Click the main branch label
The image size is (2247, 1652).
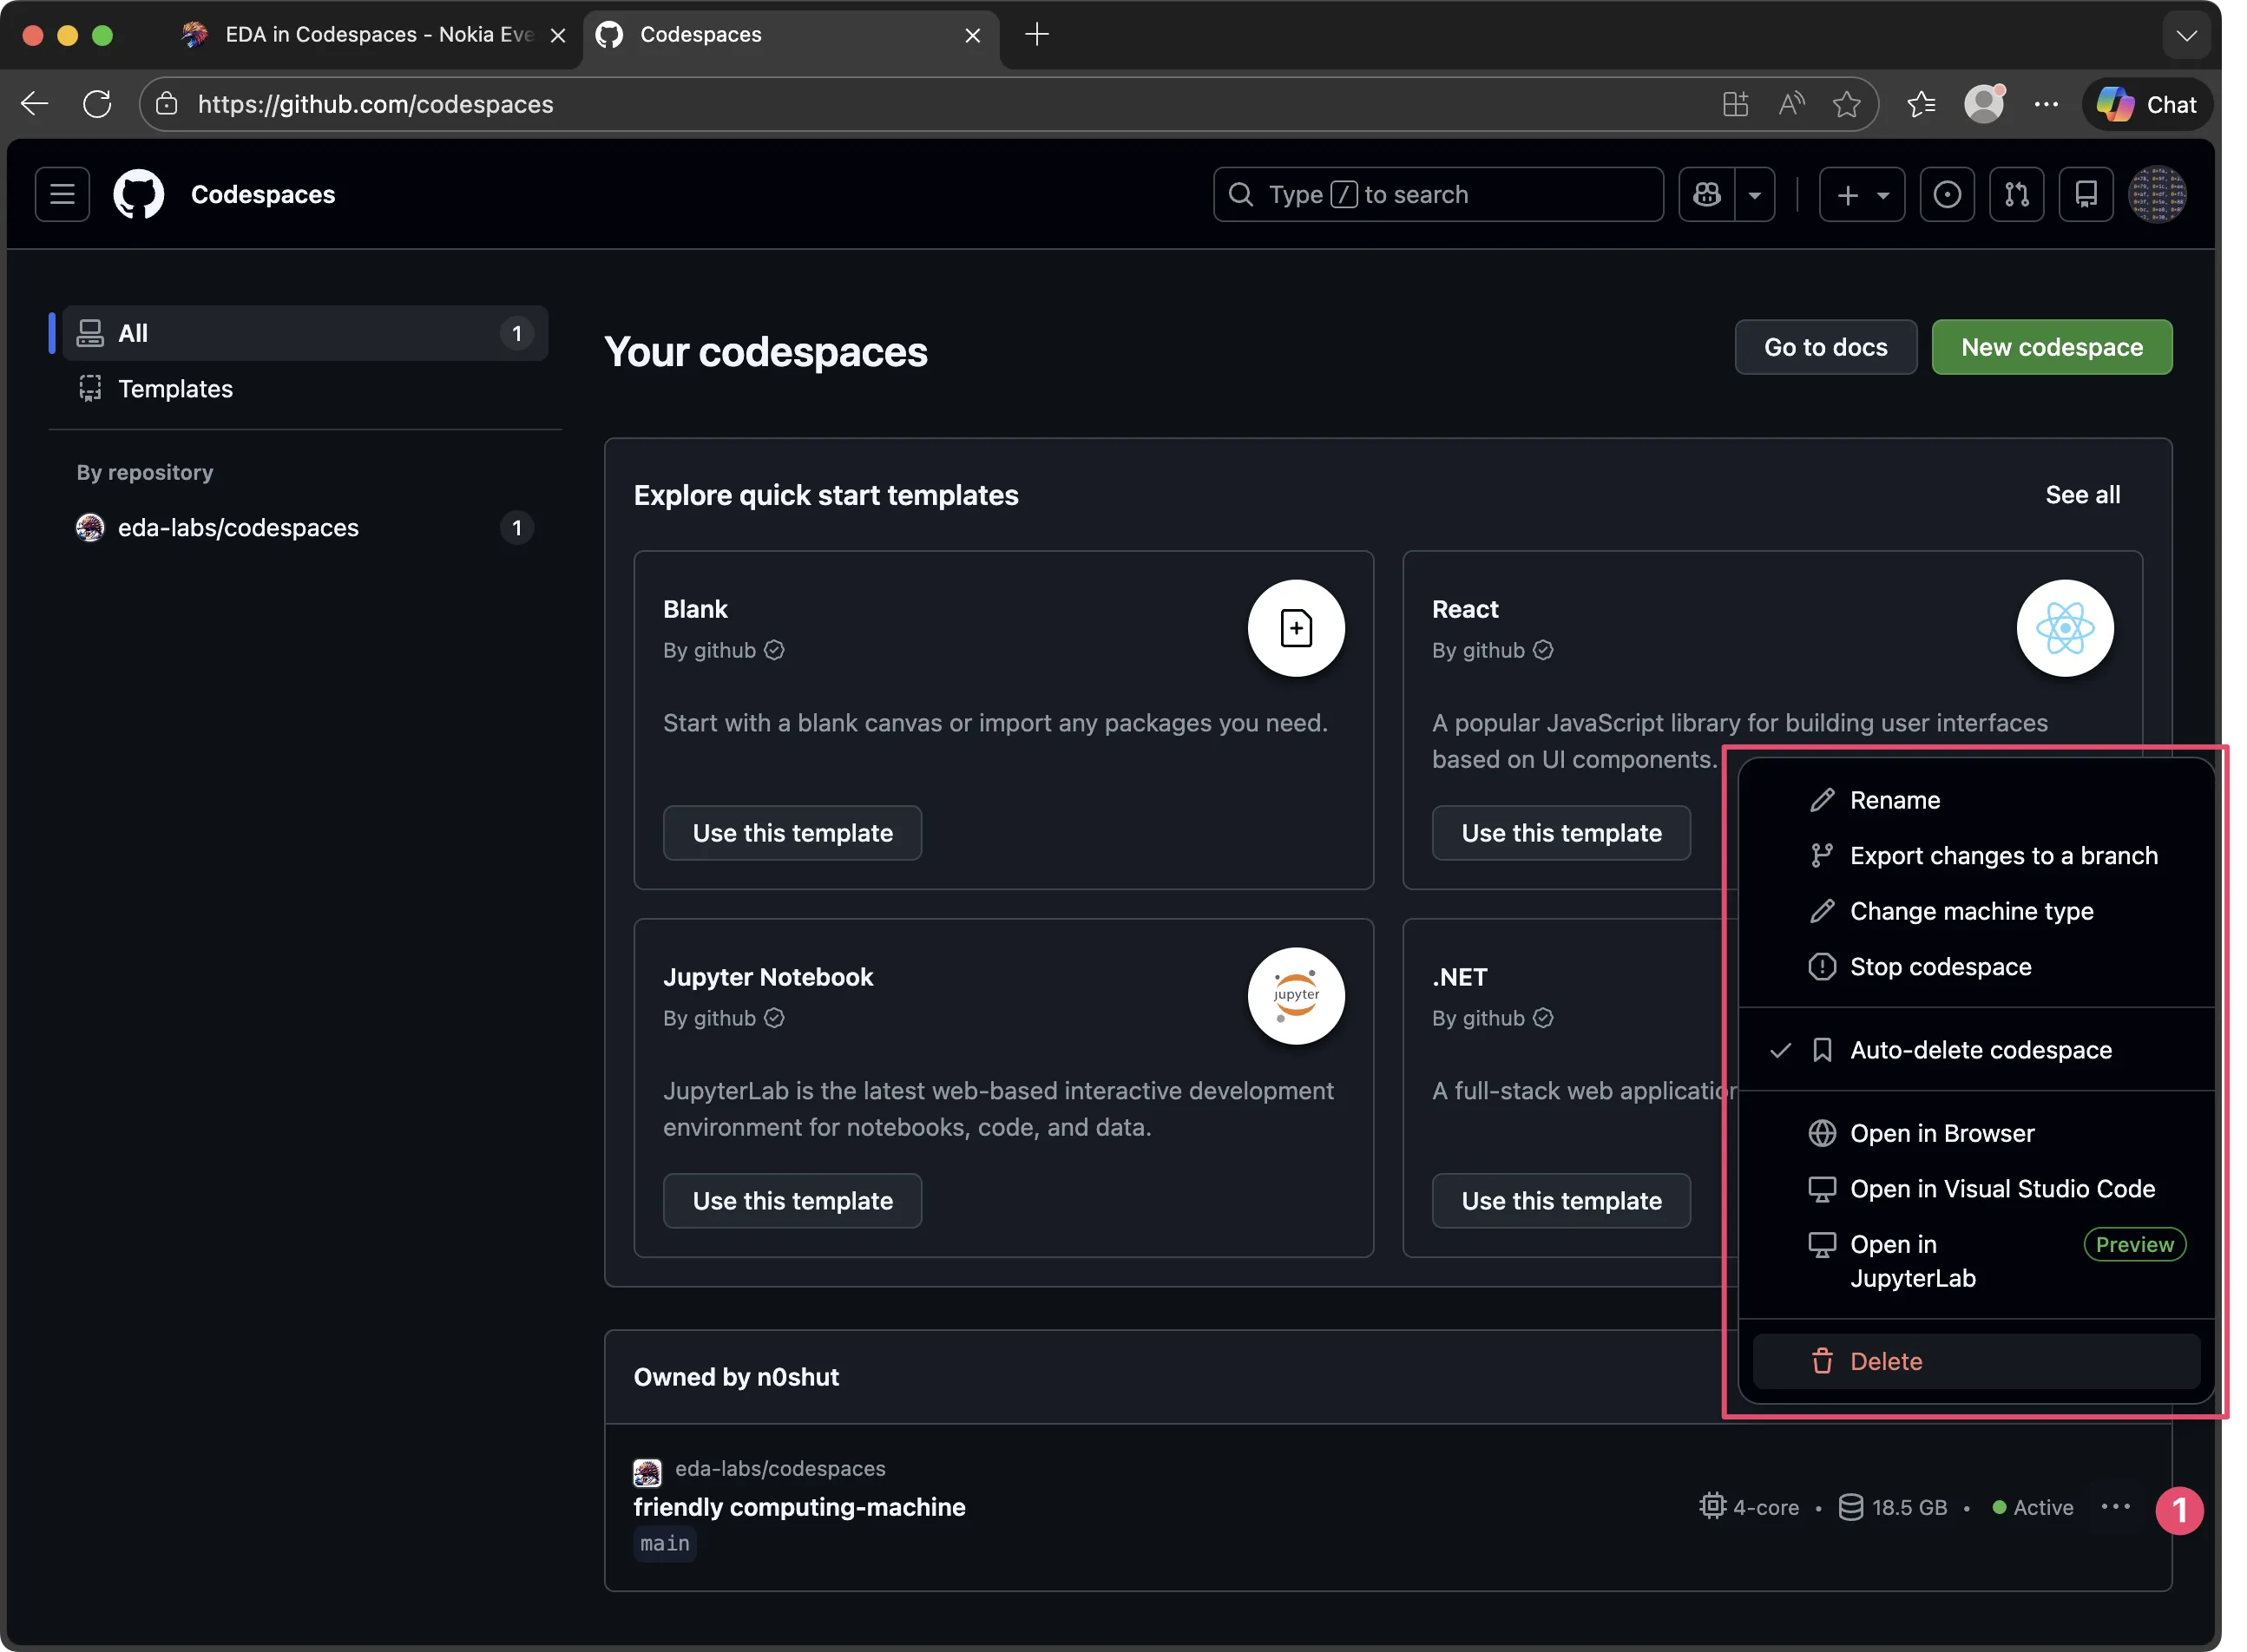pyautogui.click(x=665, y=1544)
